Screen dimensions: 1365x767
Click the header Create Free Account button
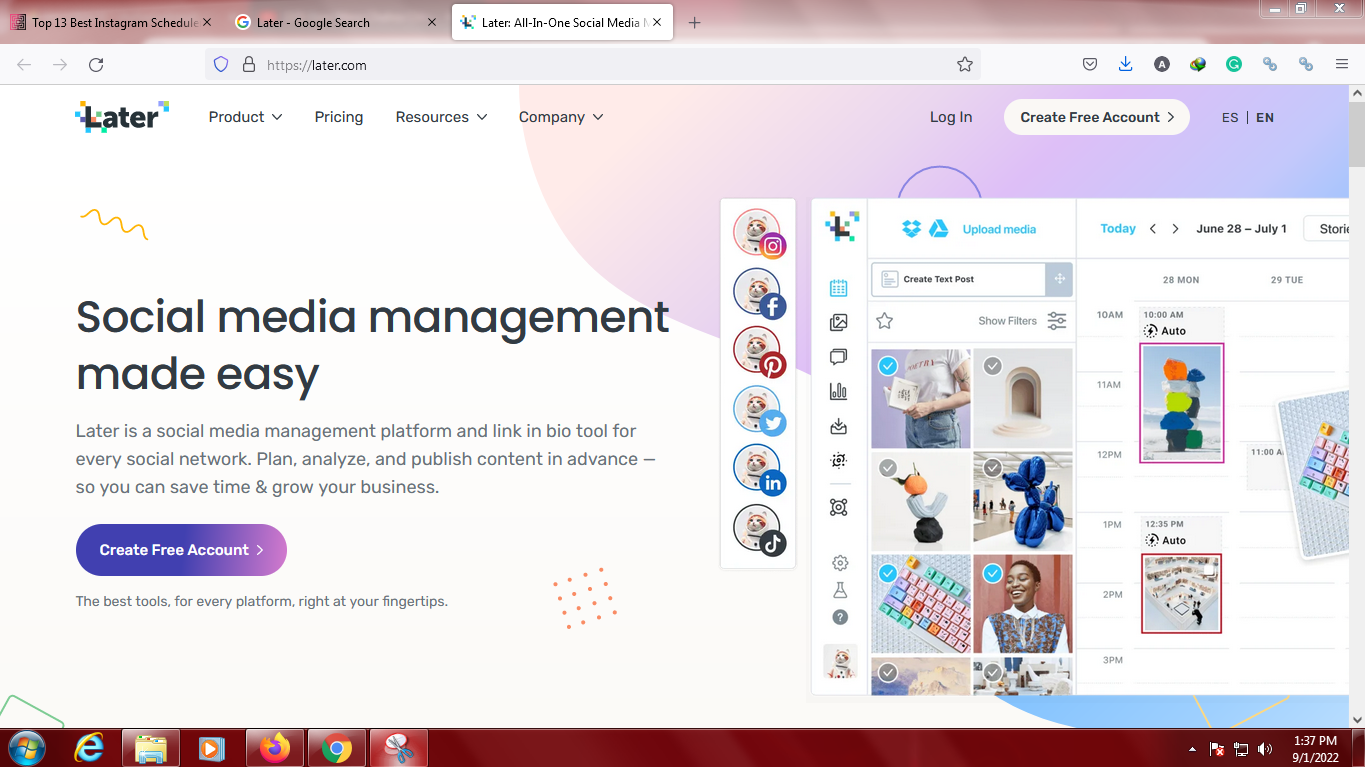tap(1097, 117)
